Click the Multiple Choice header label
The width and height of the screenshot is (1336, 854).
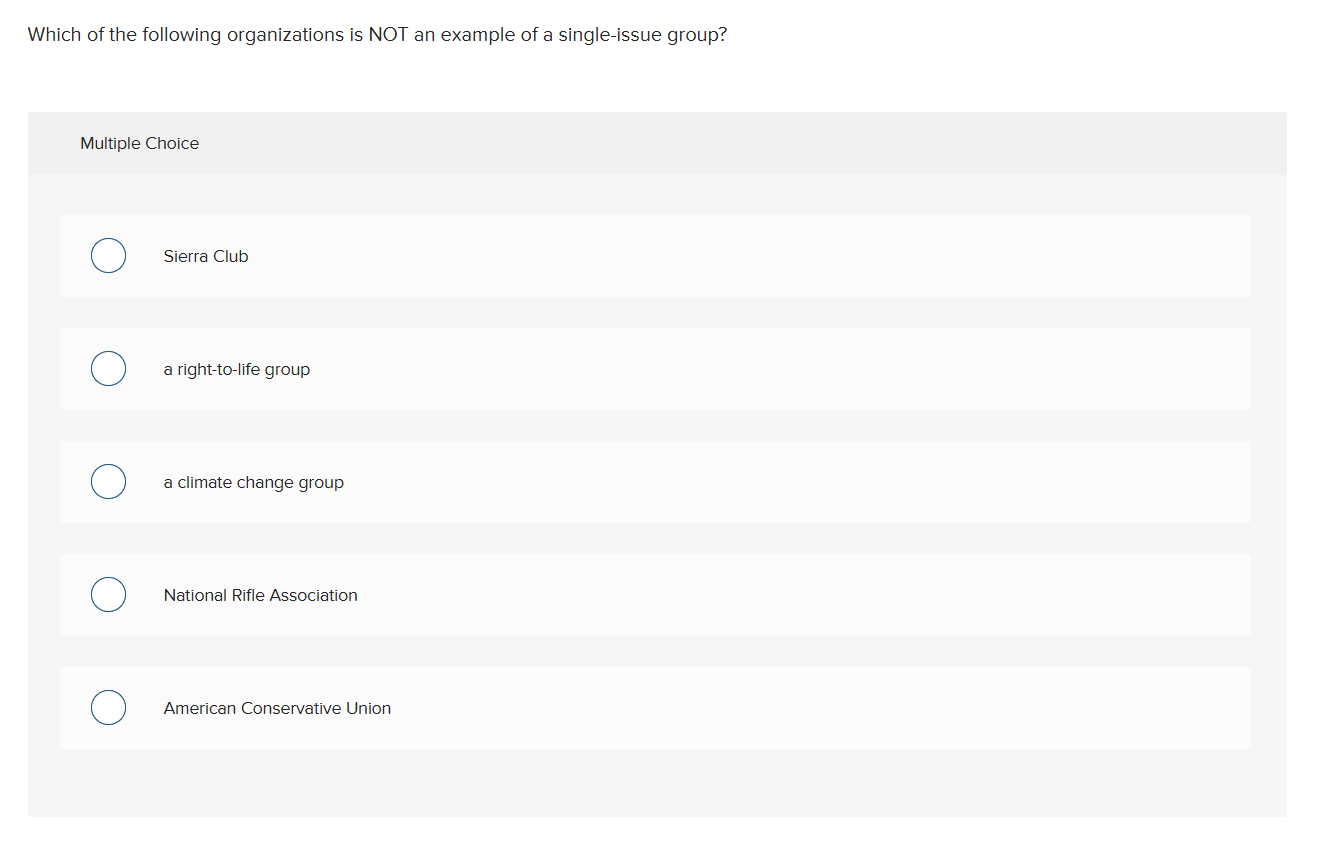[139, 143]
